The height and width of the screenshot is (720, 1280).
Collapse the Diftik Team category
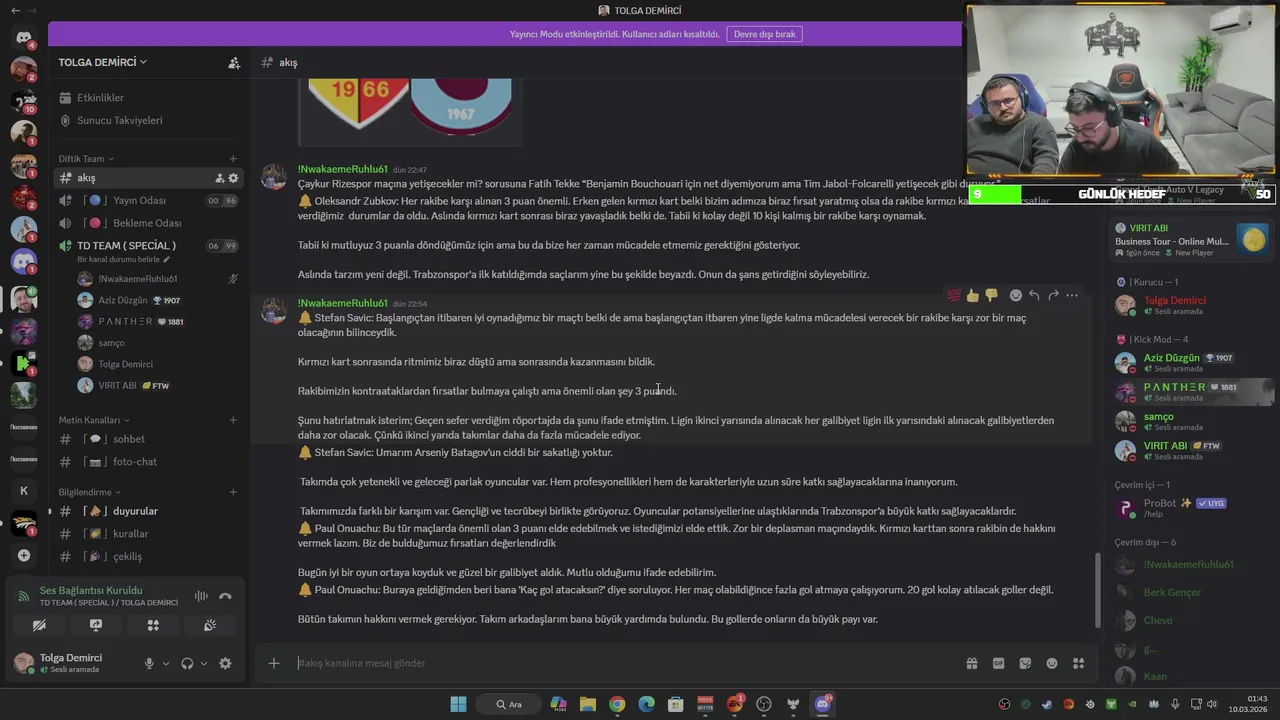pos(86,158)
